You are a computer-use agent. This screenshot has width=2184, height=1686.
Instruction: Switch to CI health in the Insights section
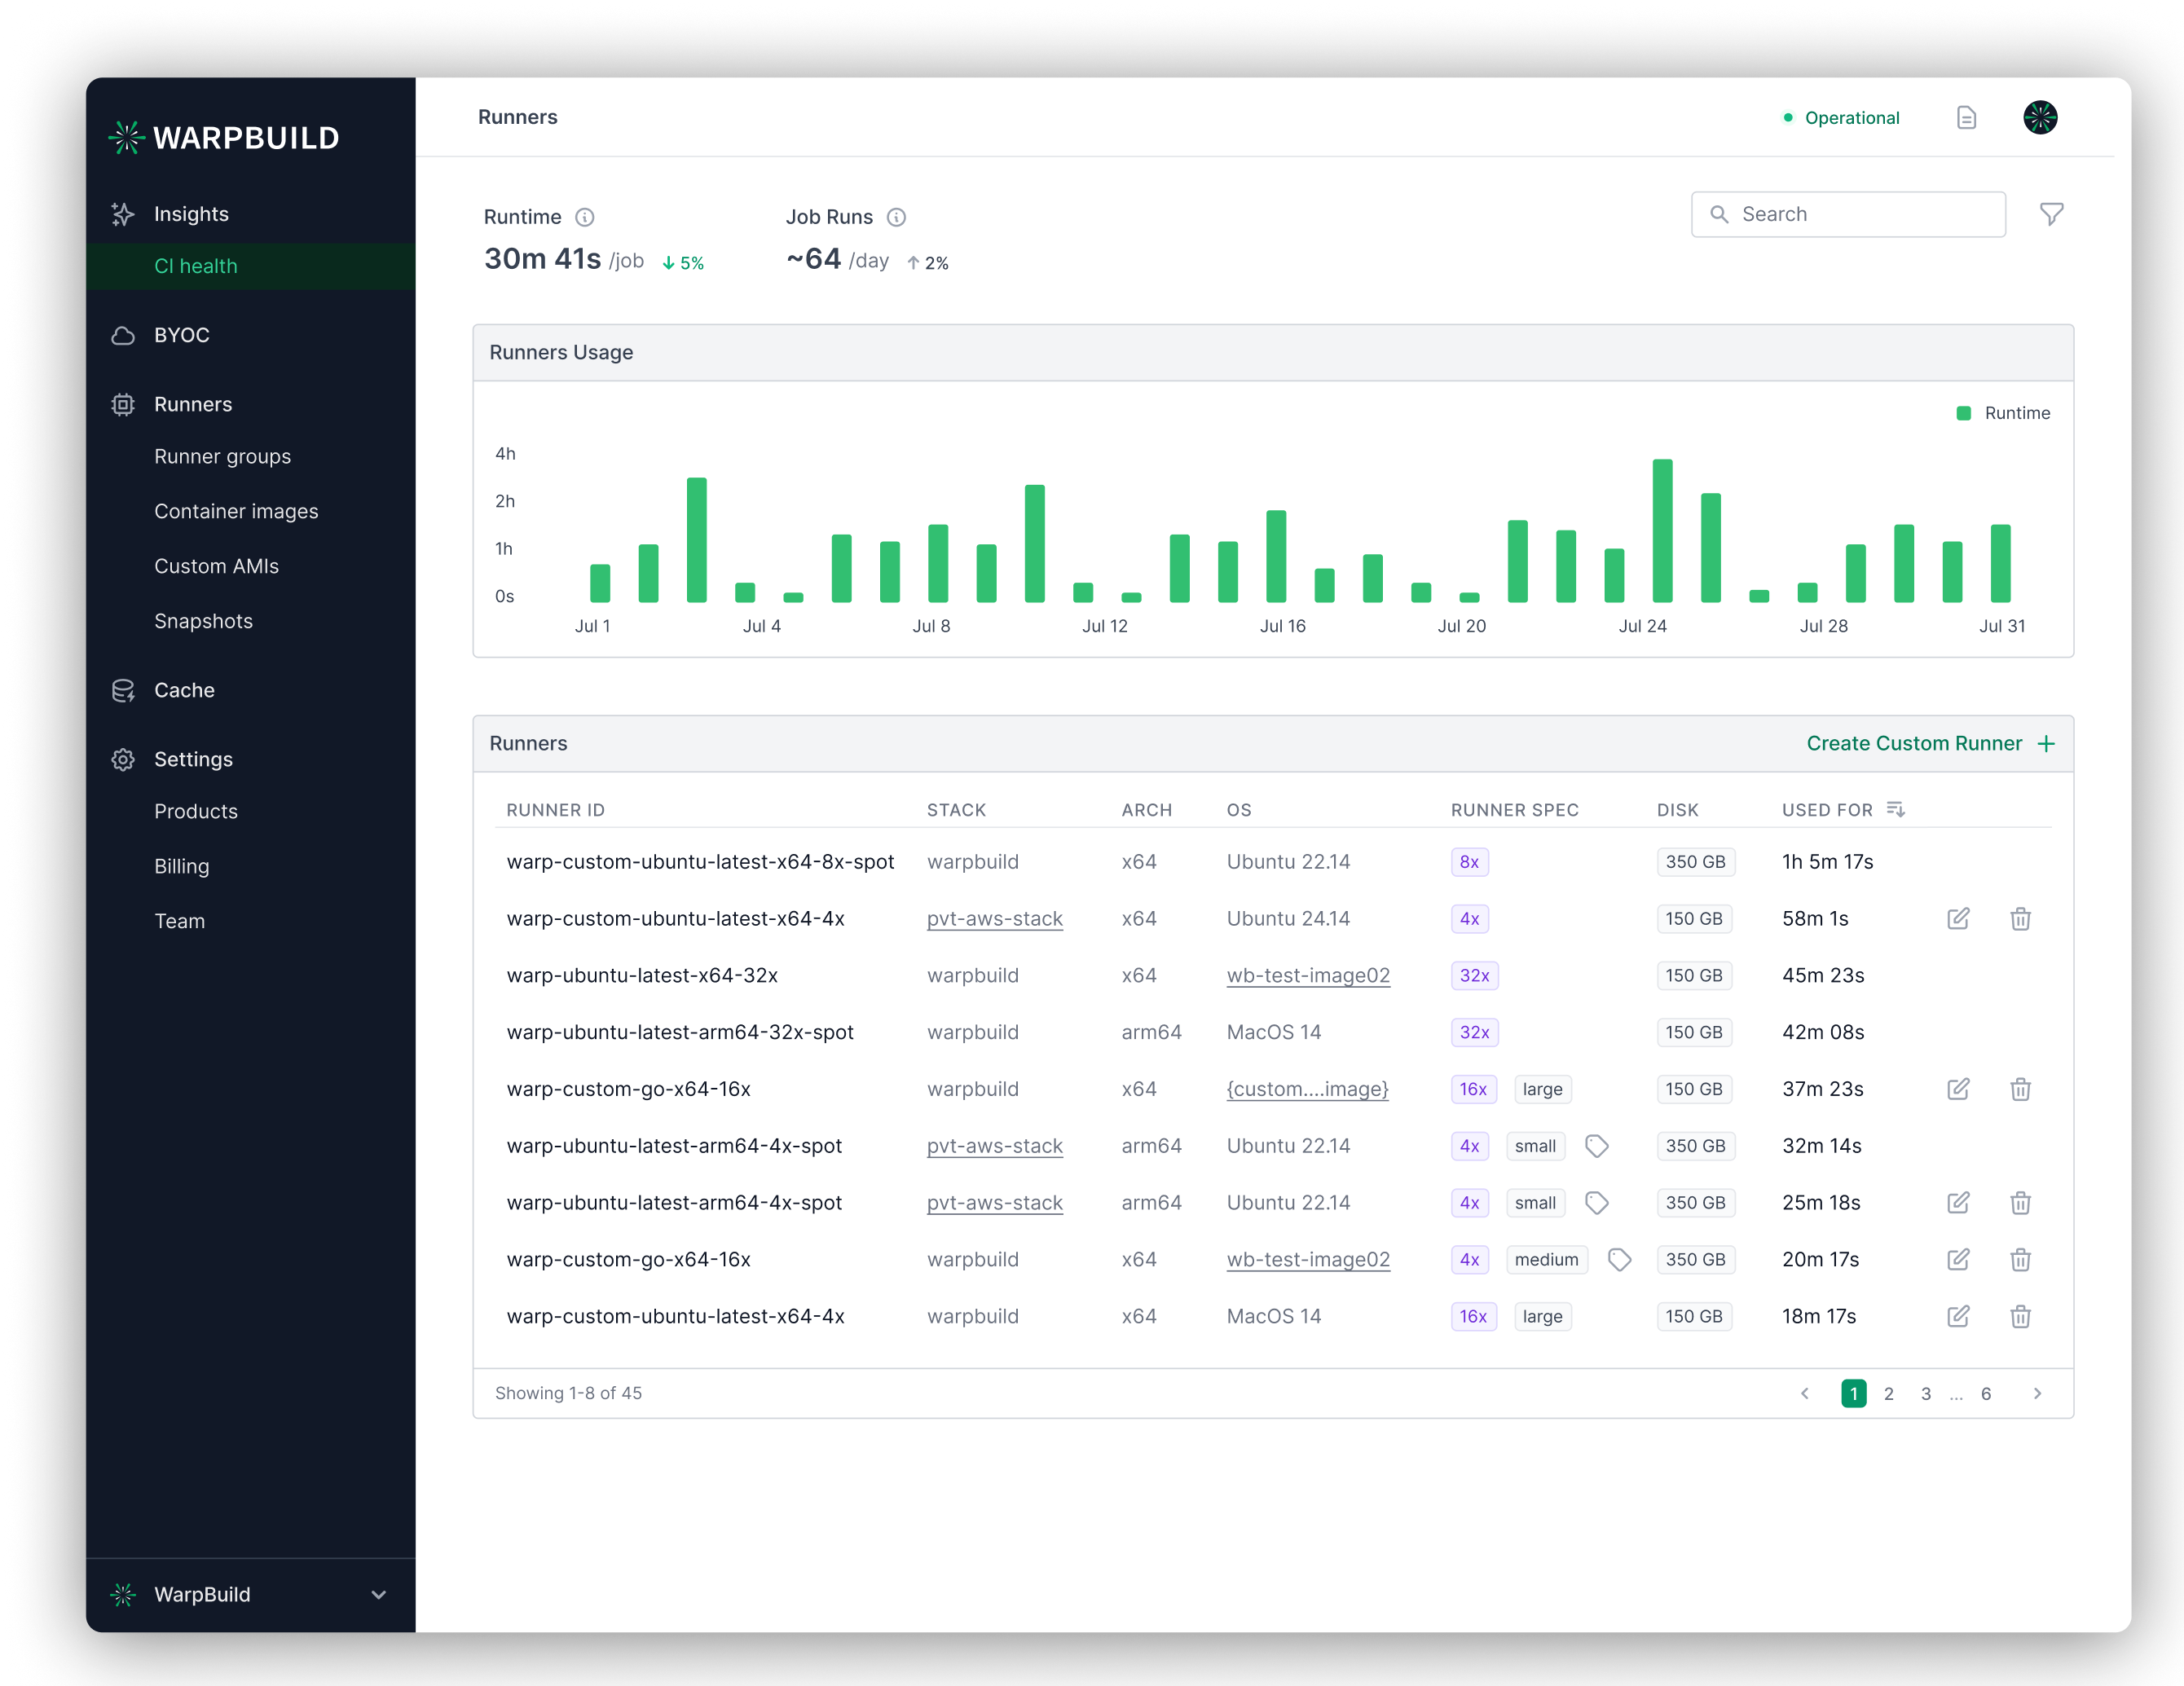coord(196,266)
